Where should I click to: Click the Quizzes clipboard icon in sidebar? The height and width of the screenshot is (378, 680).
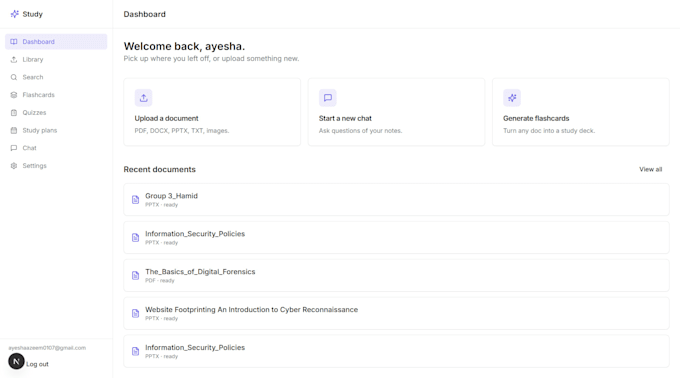point(14,113)
